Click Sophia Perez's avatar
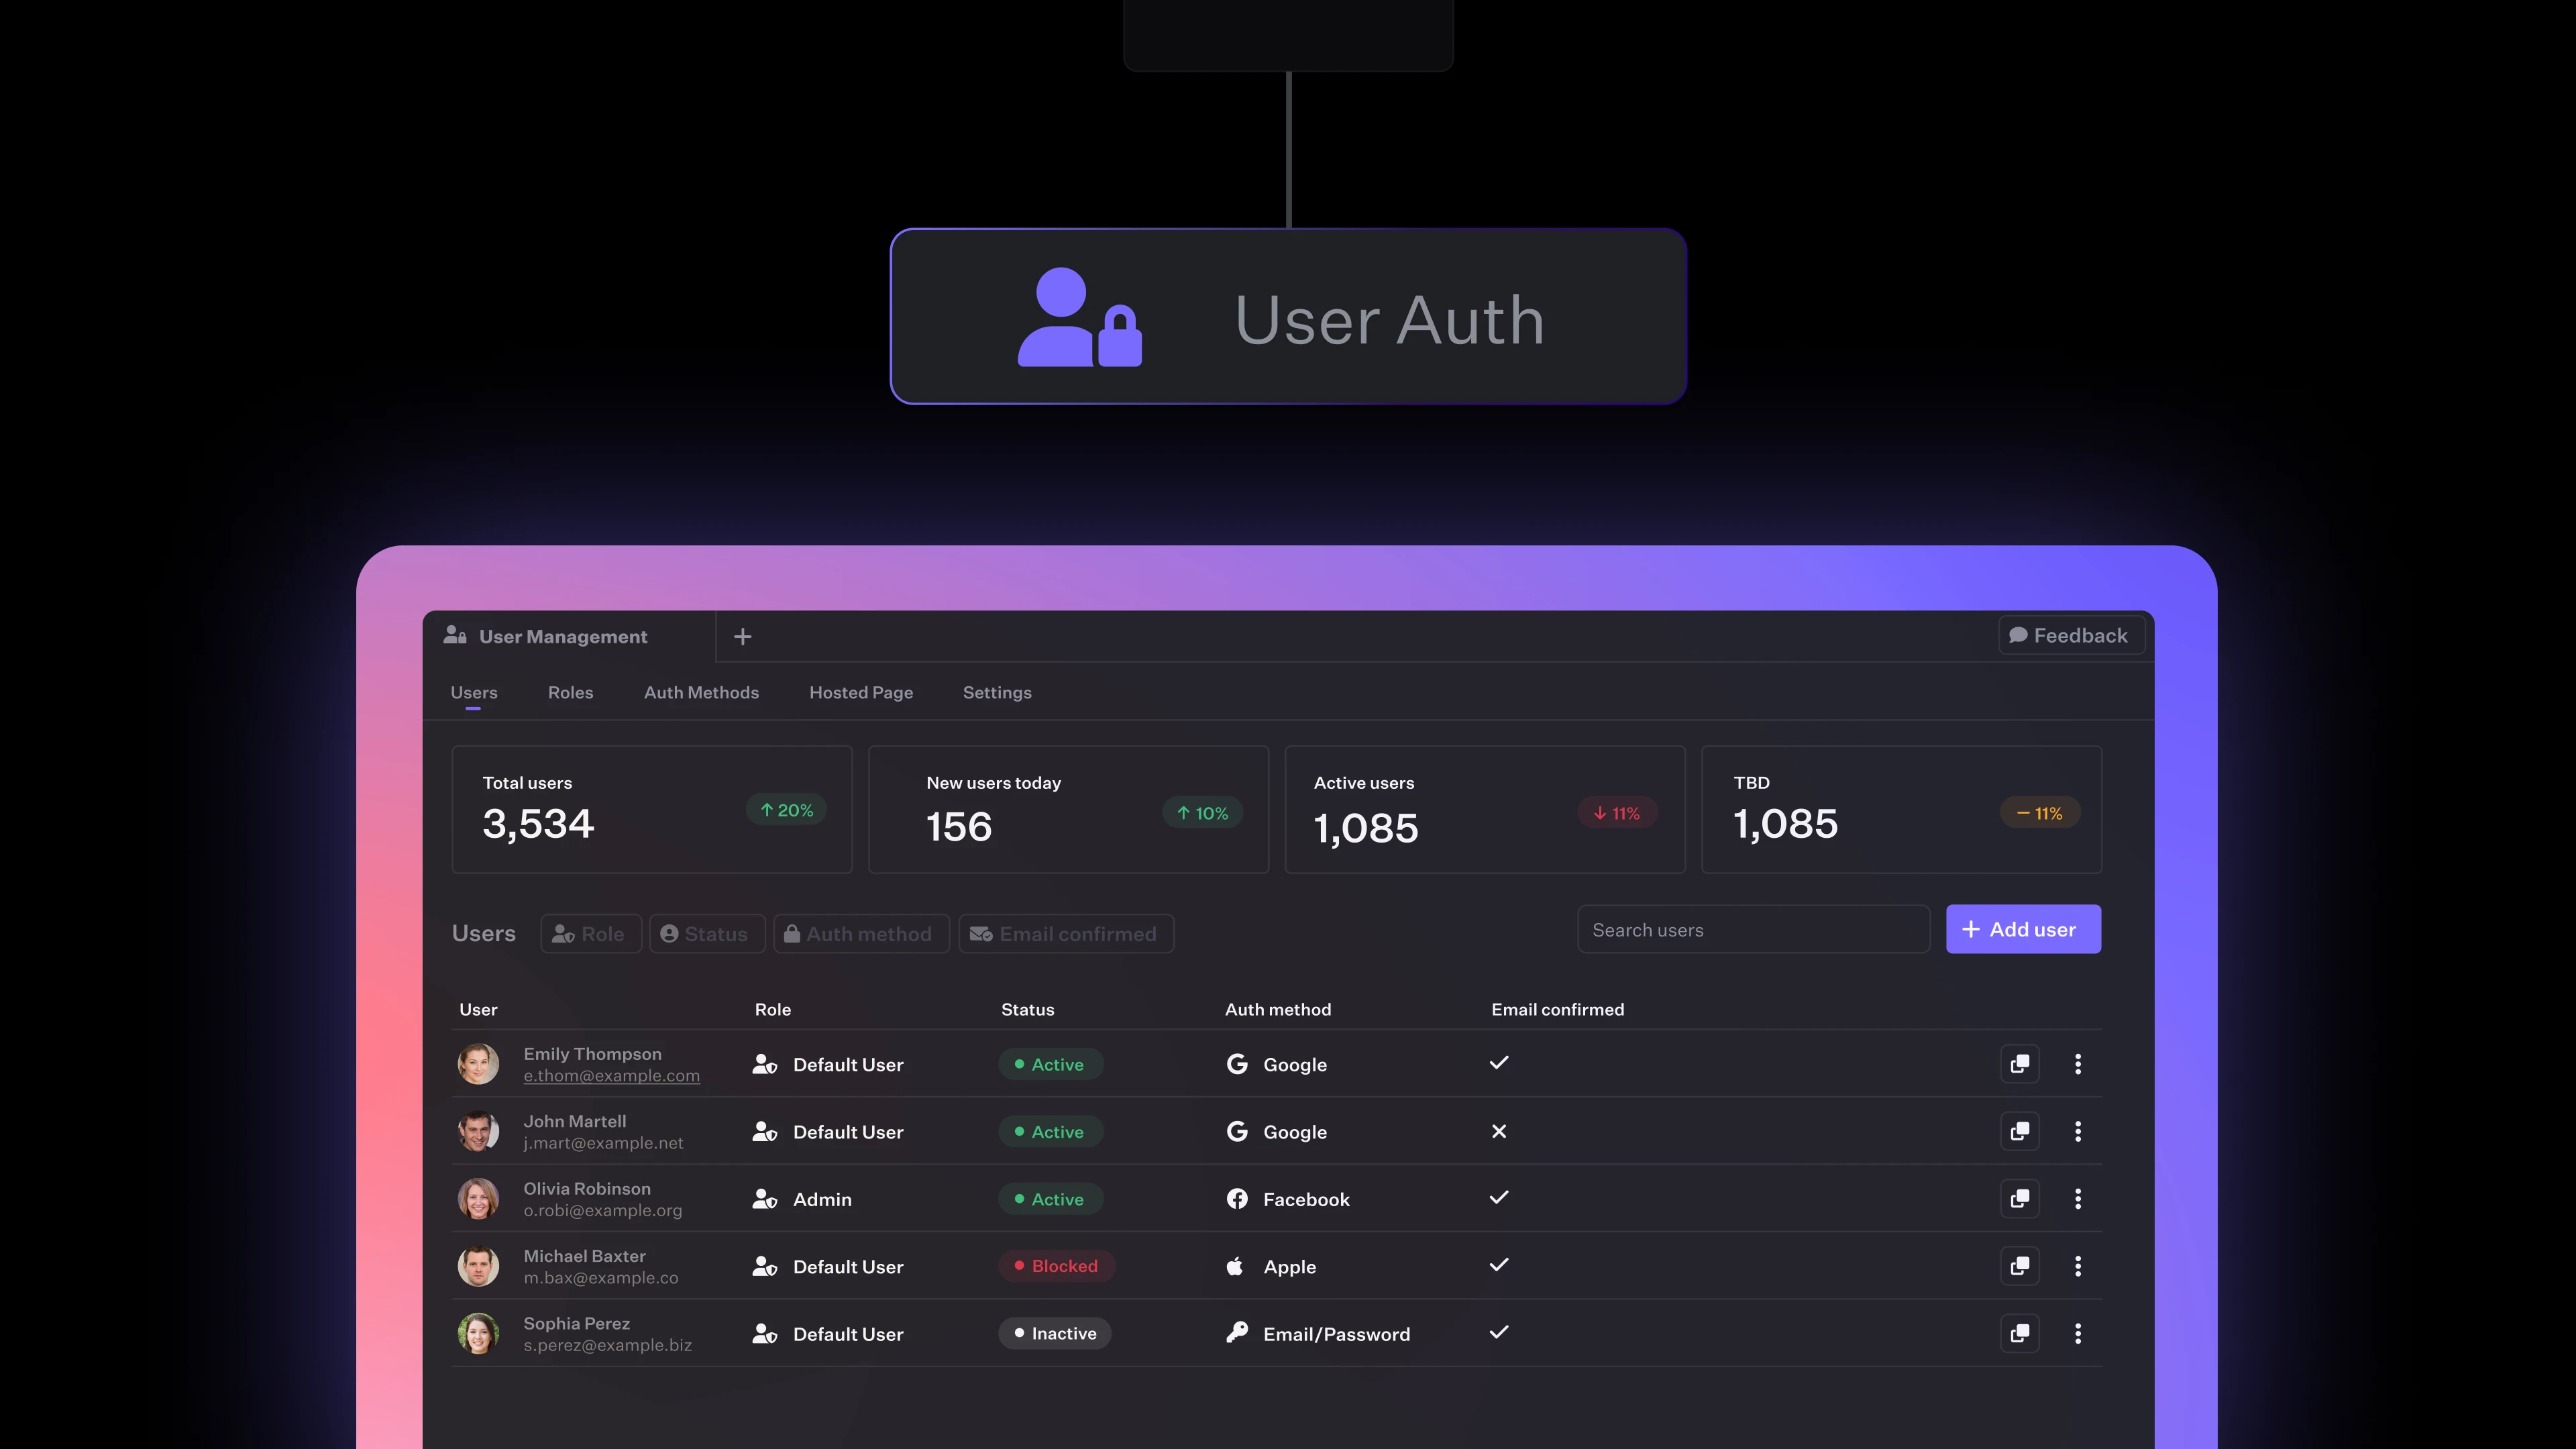 tap(478, 1333)
